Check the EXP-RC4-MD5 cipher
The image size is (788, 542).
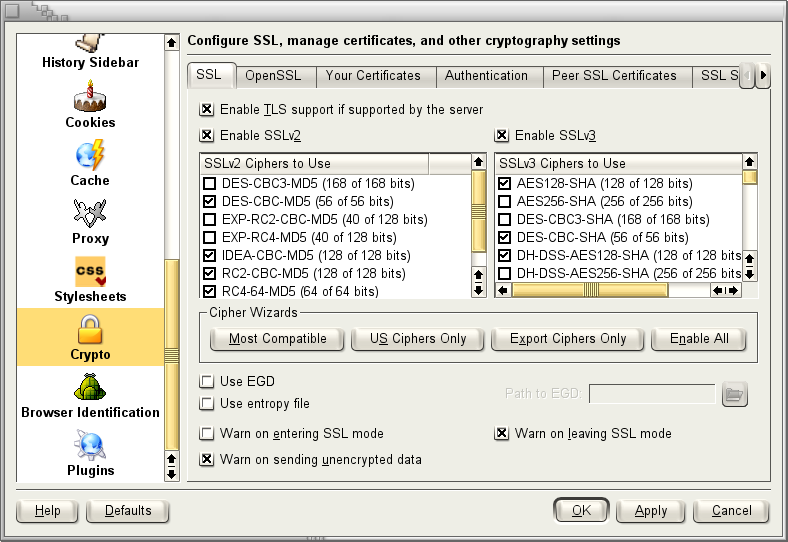(209, 237)
